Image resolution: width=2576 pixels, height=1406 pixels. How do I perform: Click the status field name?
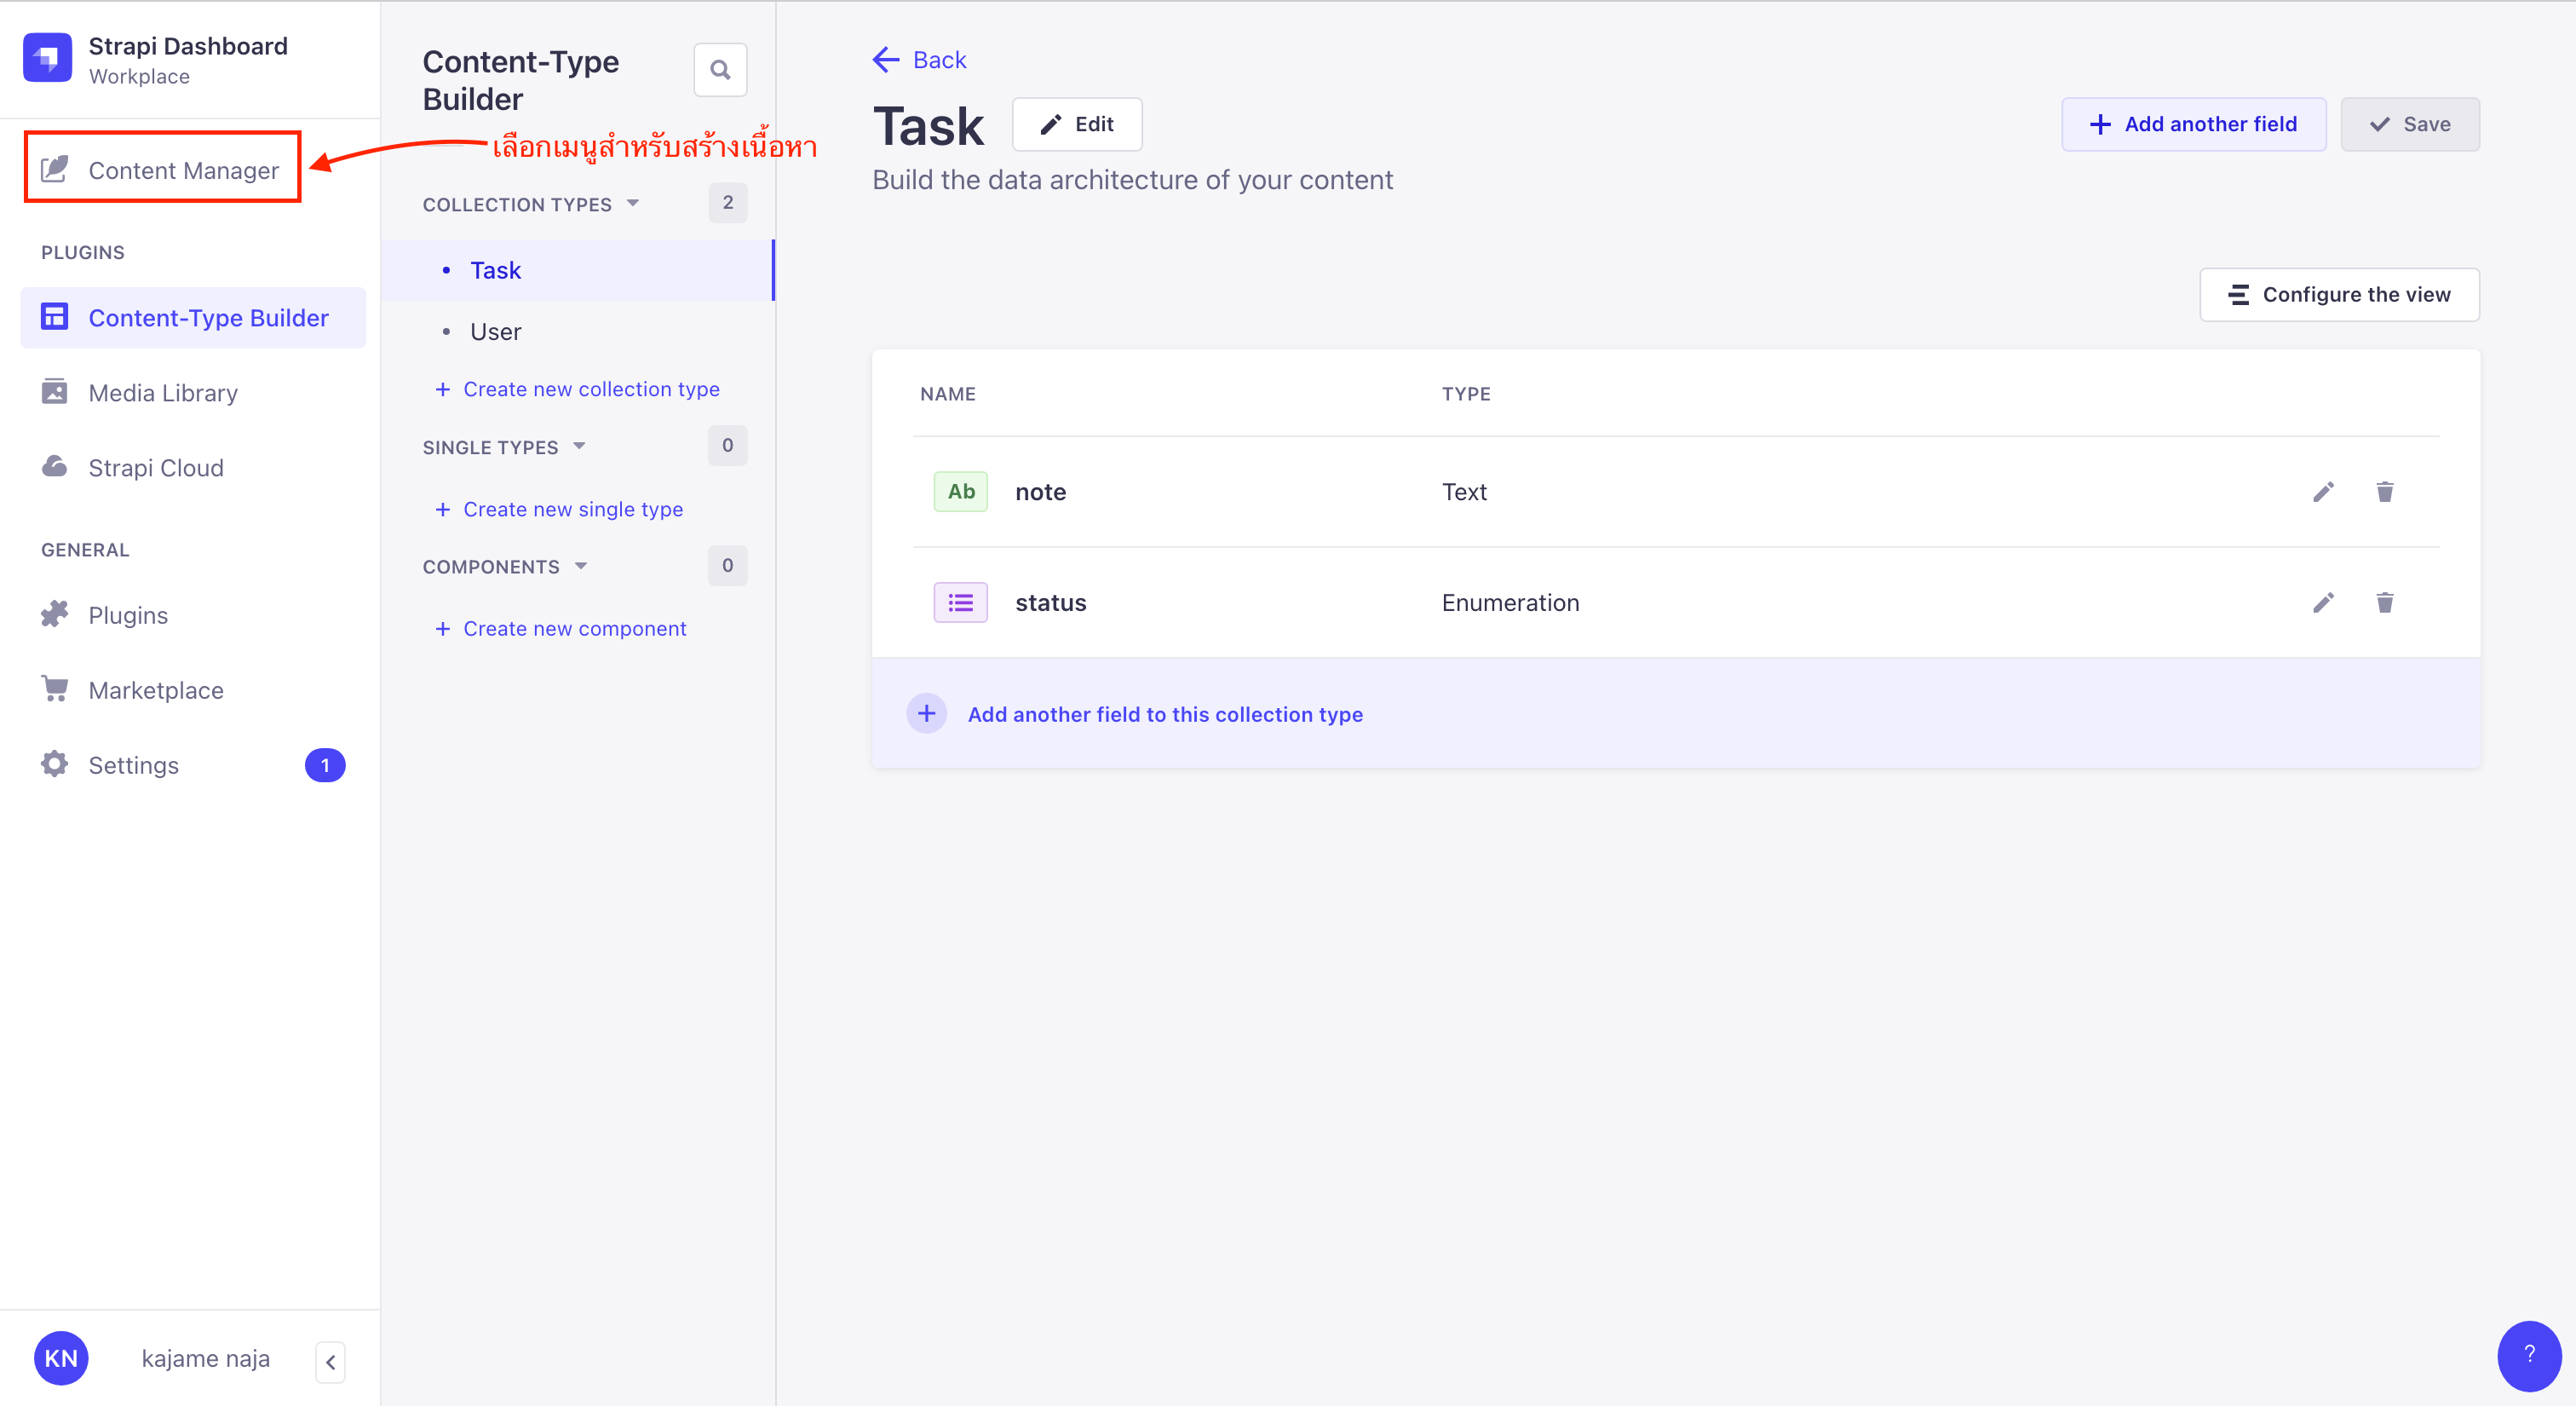1050,602
